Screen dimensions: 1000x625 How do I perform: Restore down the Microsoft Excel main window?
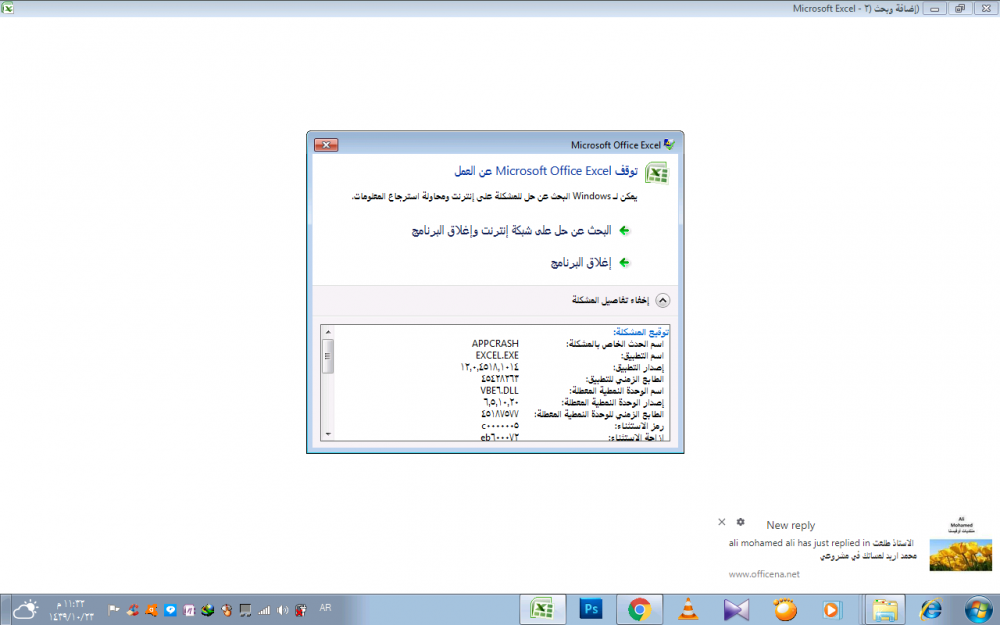pyautogui.click(x=960, y=9)
